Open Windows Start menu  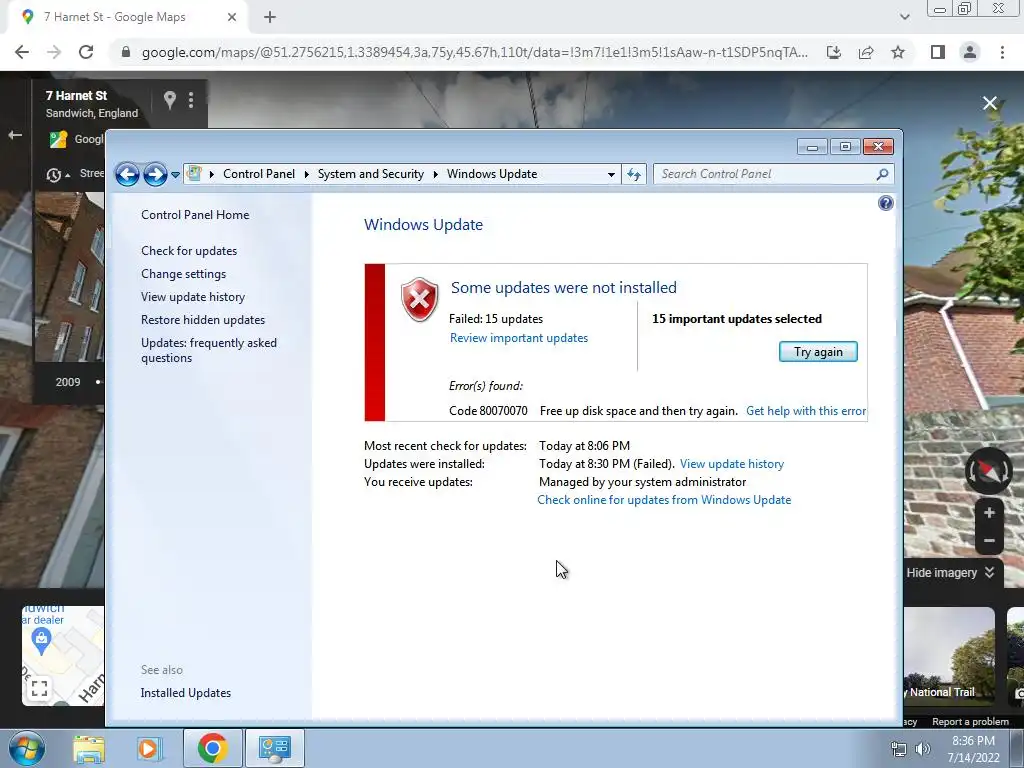coord(26,748)
